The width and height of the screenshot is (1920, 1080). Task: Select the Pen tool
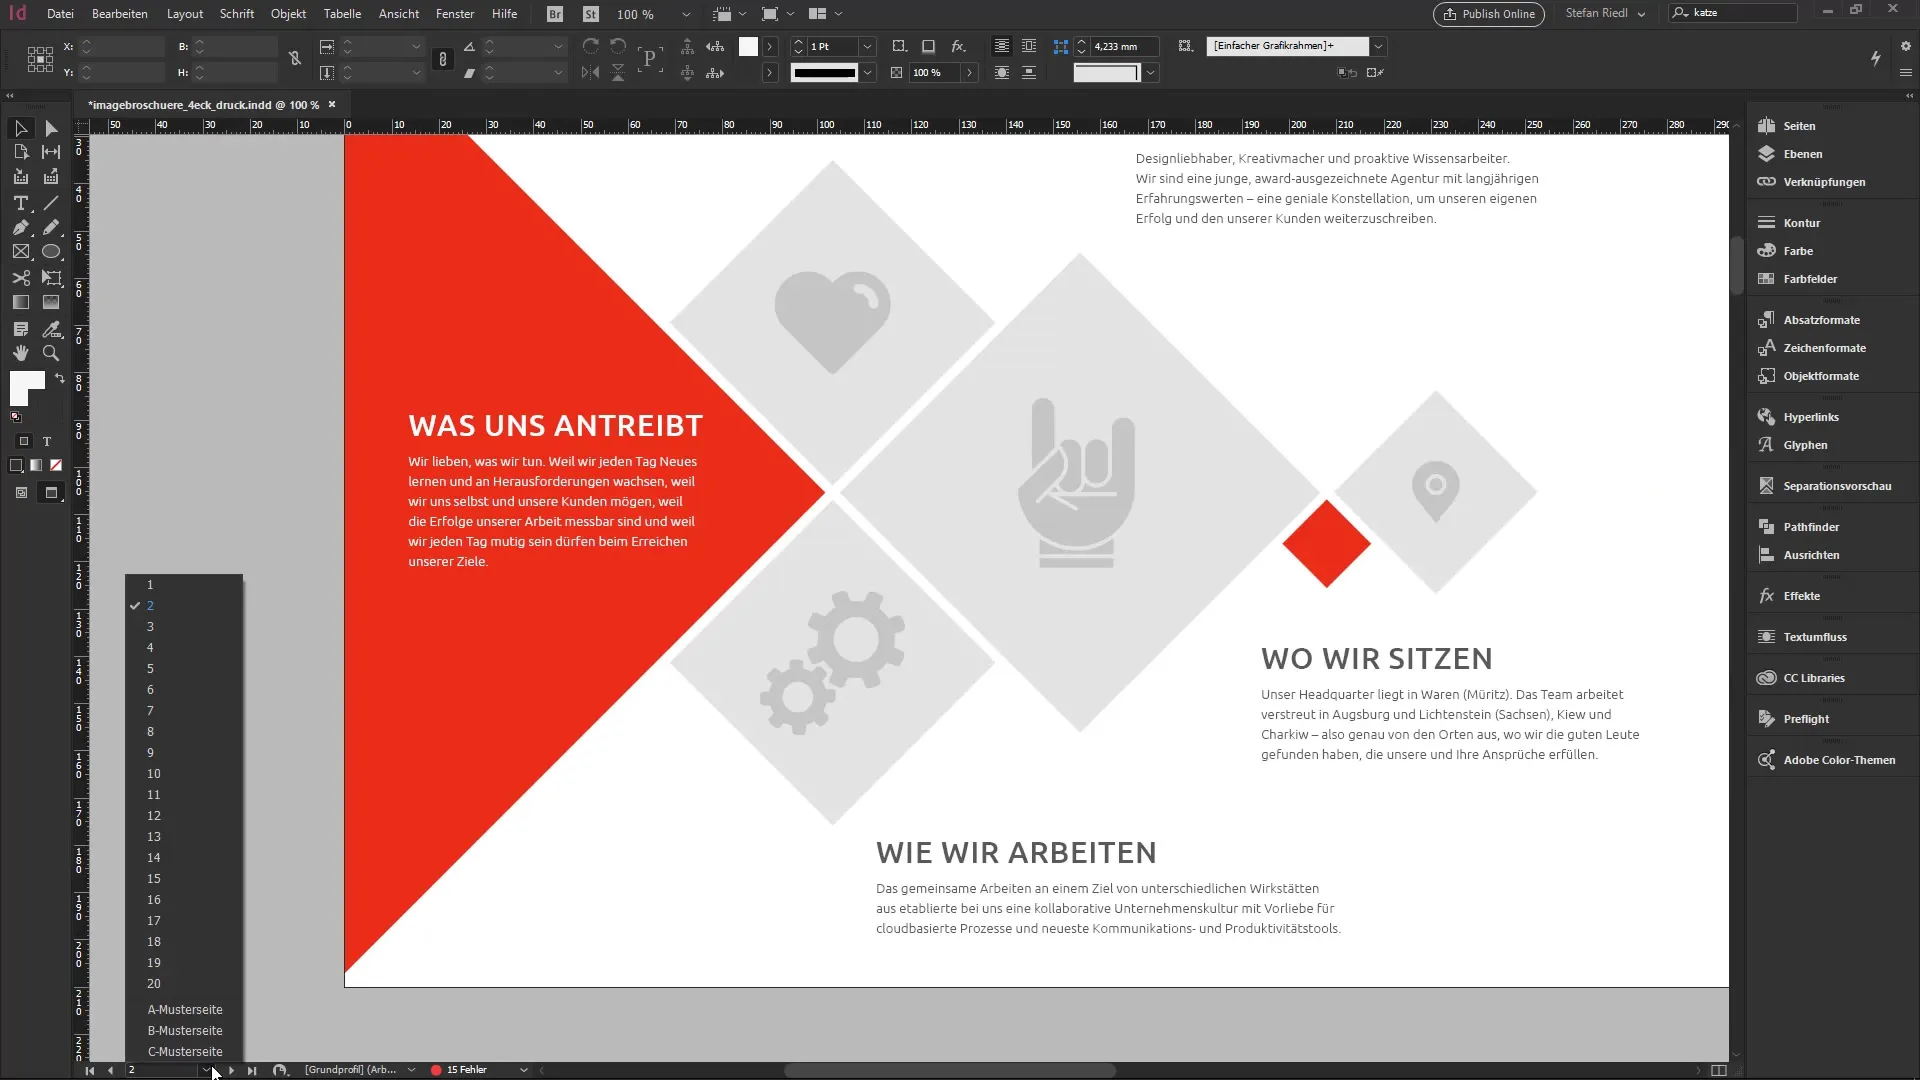(20, 228)
